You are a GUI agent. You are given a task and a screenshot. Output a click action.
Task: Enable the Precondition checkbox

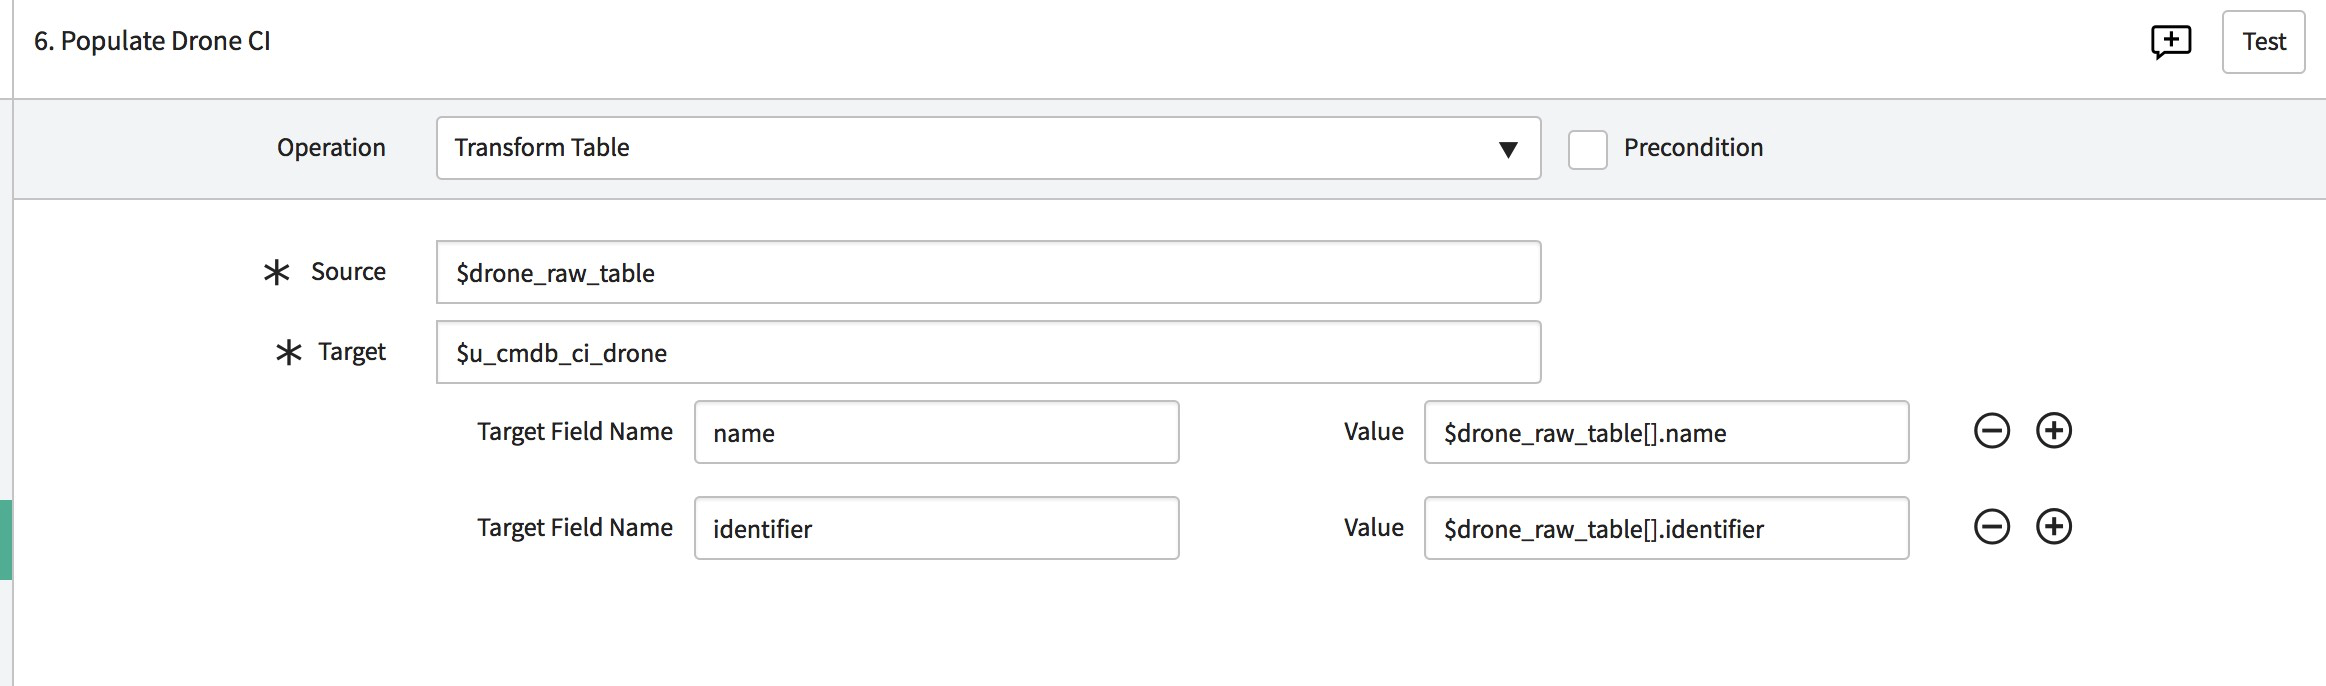click(1587, 149)
